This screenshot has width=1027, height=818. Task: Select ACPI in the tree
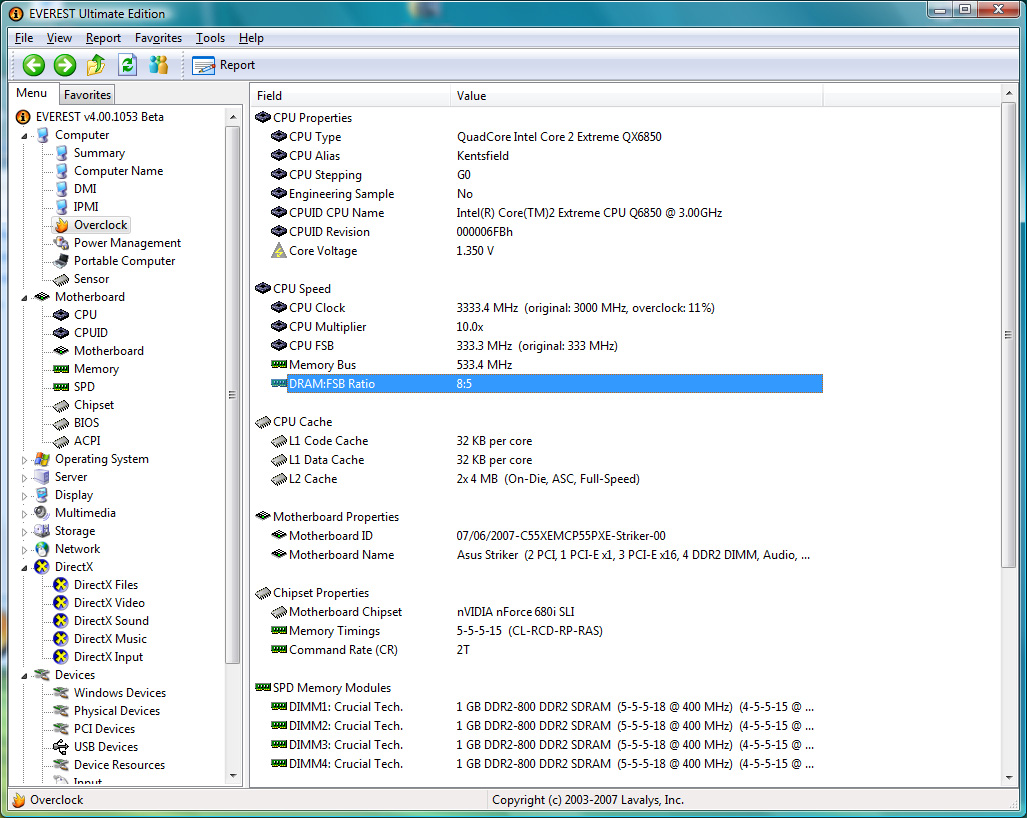(x=87, y=441)
